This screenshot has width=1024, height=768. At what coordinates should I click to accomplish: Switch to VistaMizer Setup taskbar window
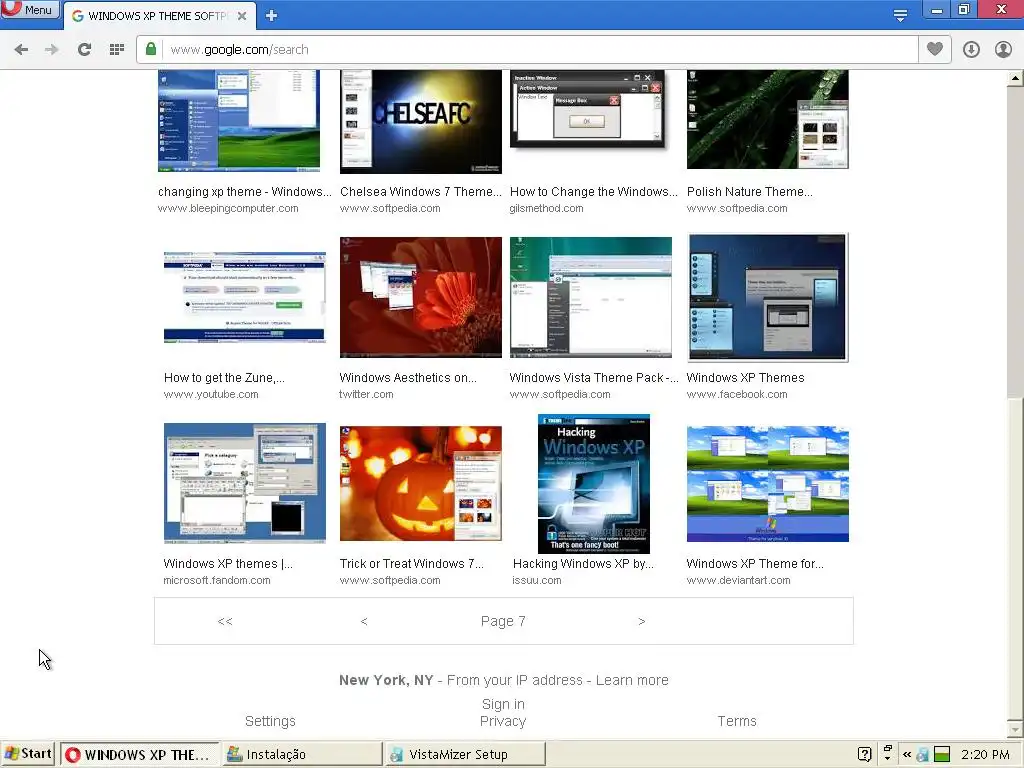464,754
